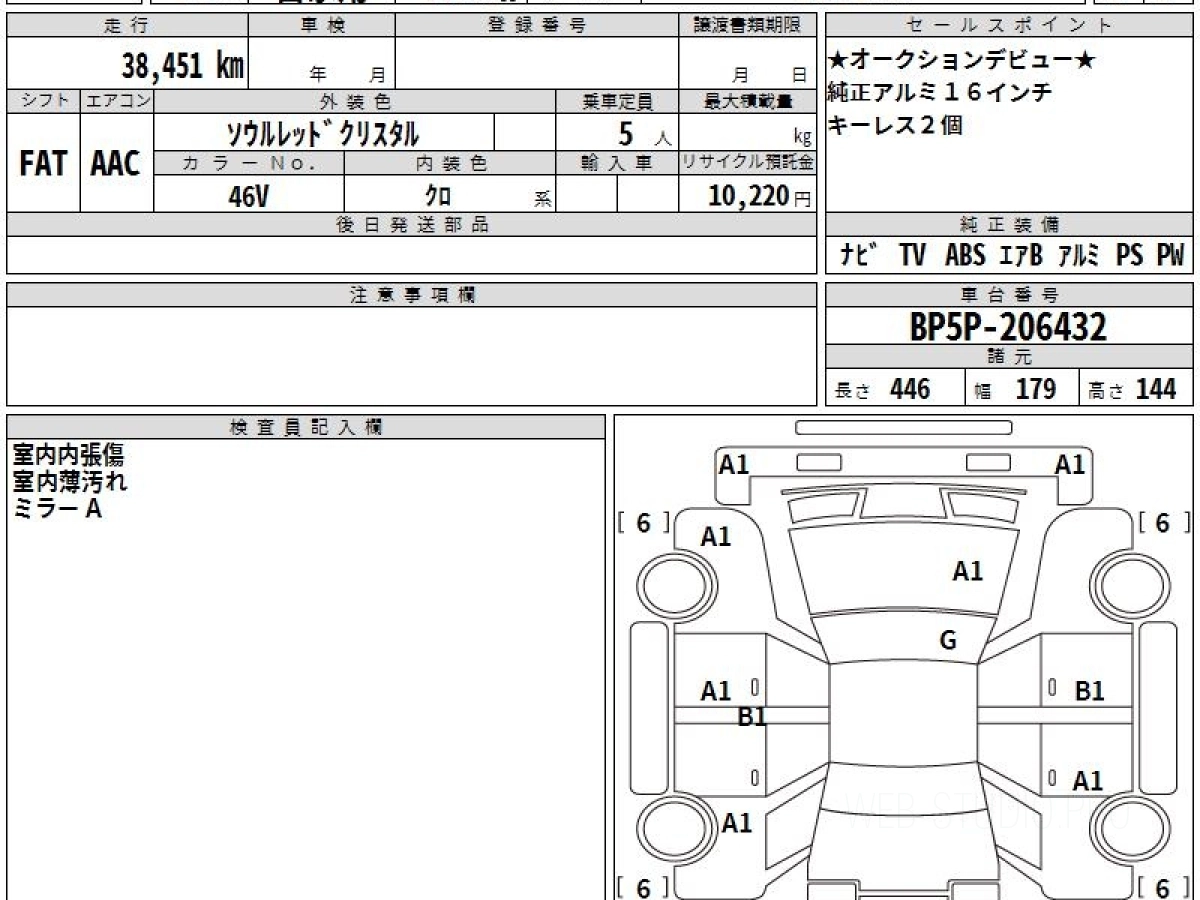Click the 内装色 header

pyautogui.click(x=450, y=164)
